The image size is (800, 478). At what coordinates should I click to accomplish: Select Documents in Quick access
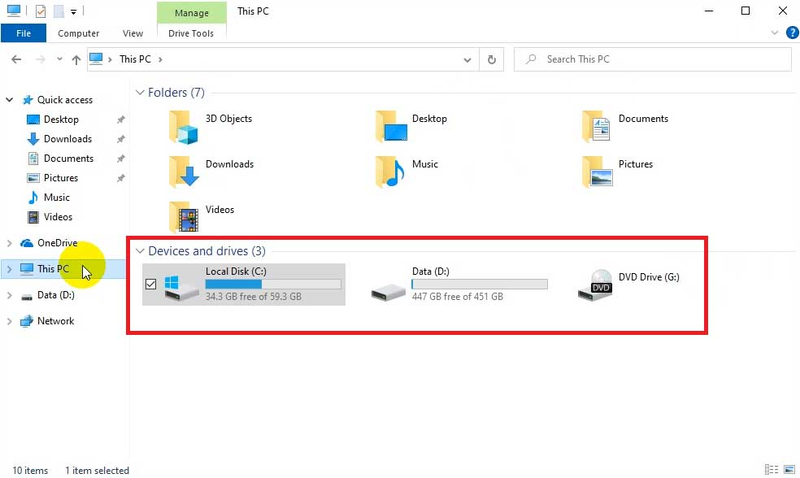point(68,158)
